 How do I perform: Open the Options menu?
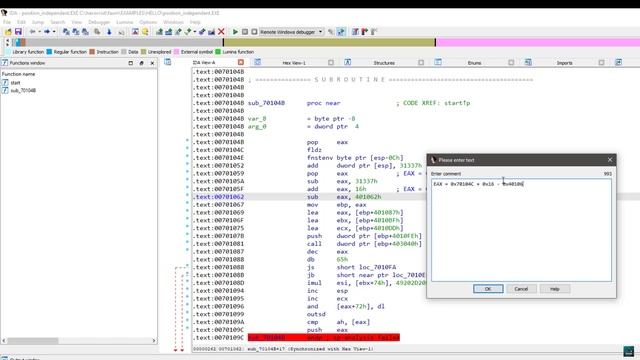coord(148,22)
